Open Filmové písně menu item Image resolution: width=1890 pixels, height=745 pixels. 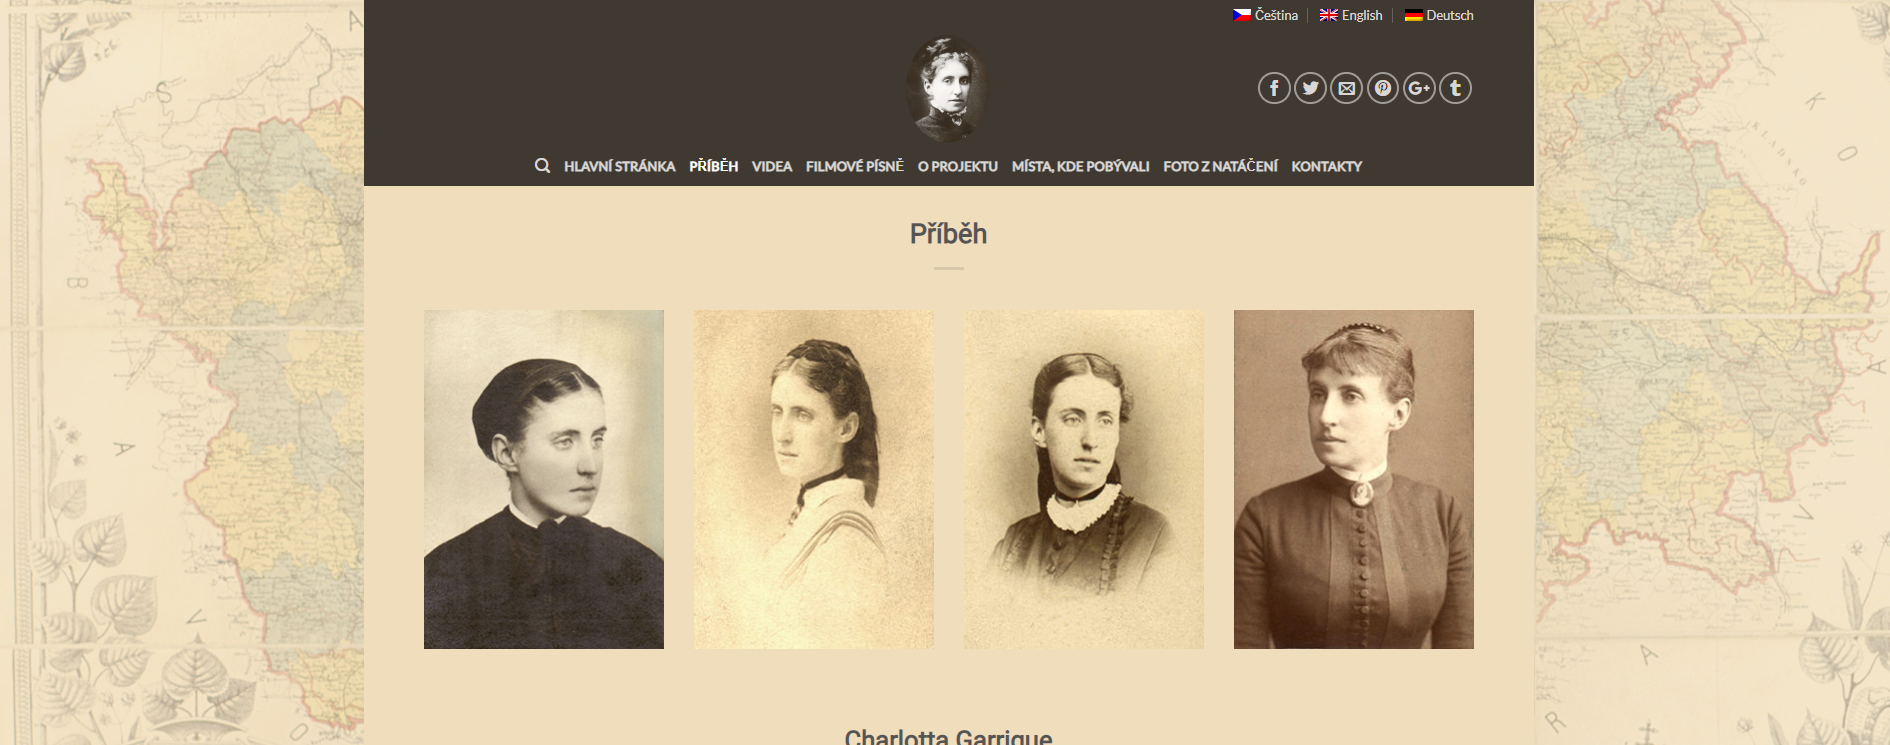click(854, 166)
